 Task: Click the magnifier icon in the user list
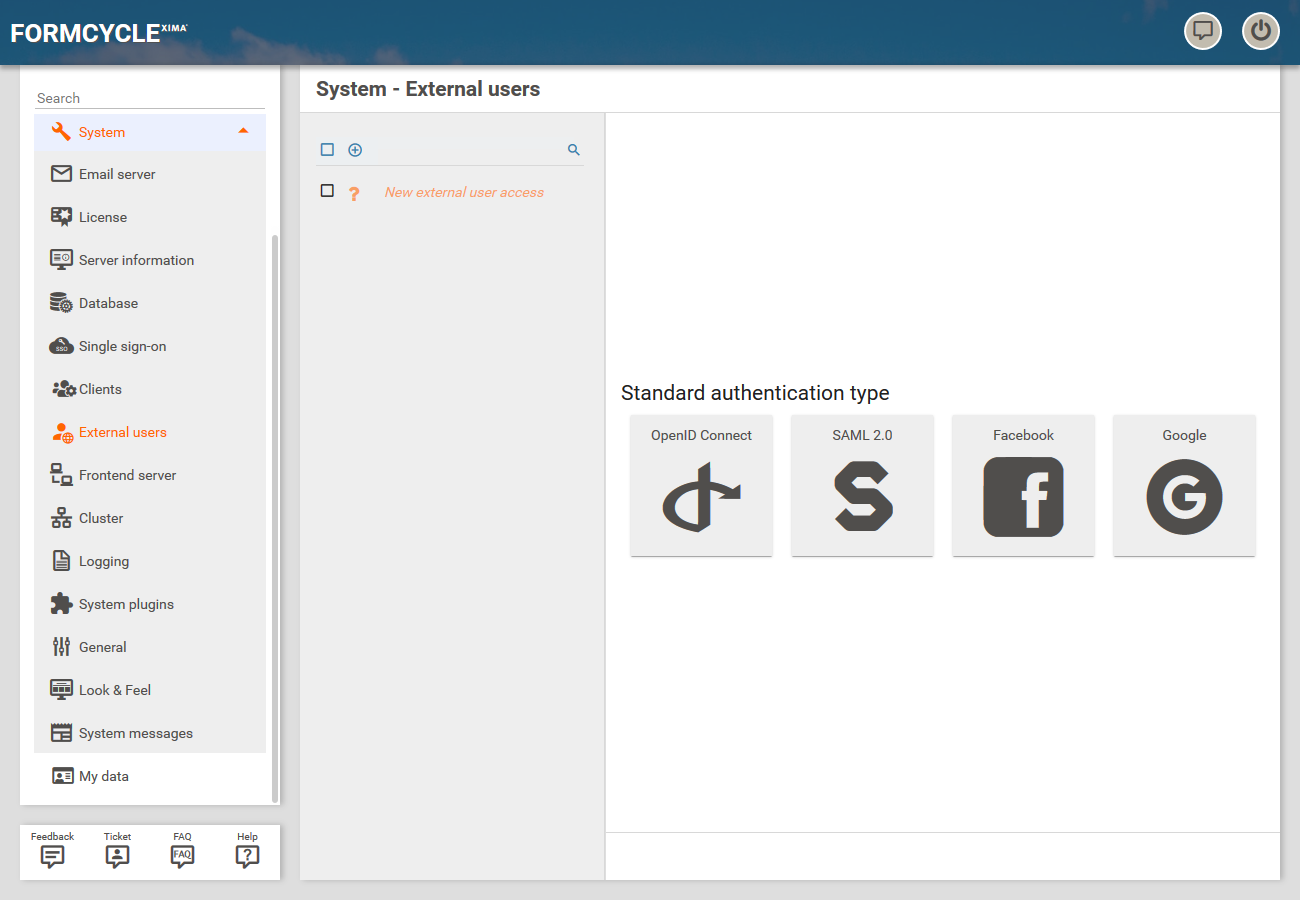tap(574, 150)
